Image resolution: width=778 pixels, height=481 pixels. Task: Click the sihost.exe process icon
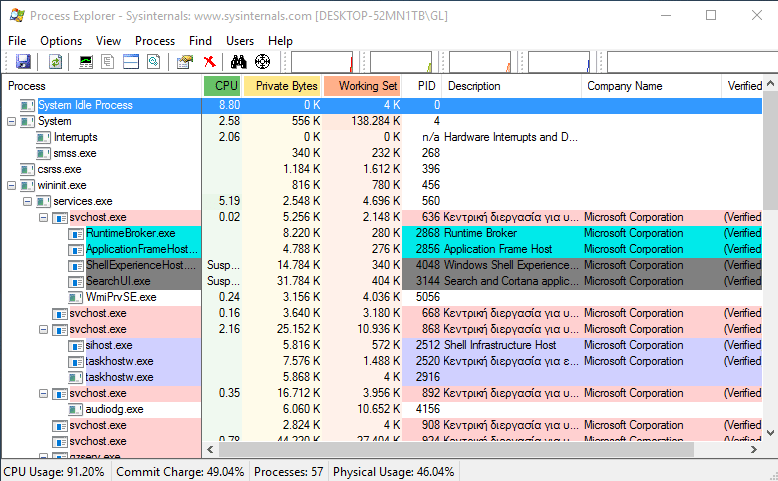(76, 345)
